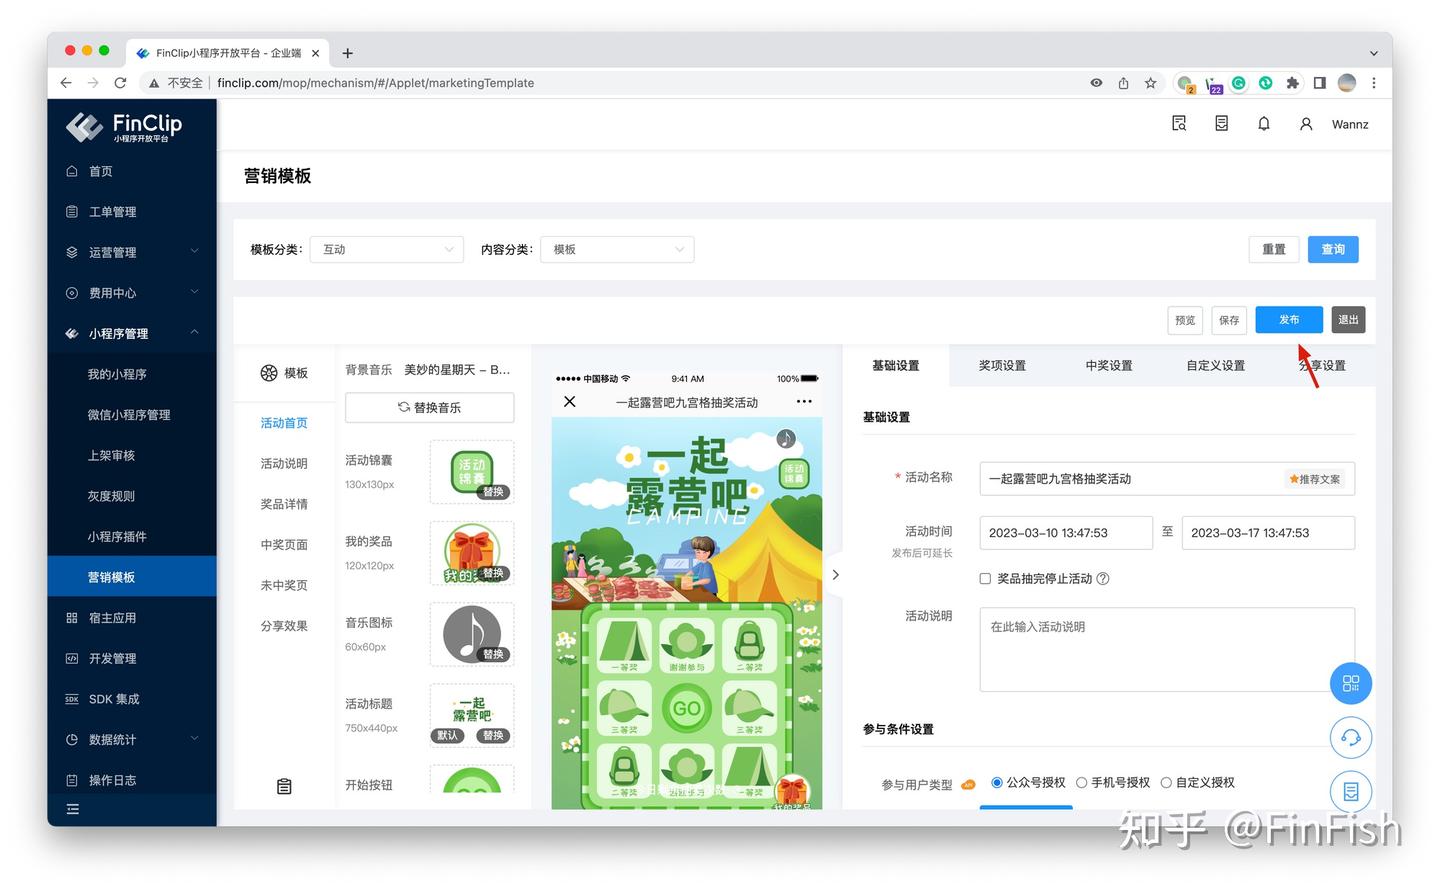Switch to the 自定义设置 tab

[1216, 366]
